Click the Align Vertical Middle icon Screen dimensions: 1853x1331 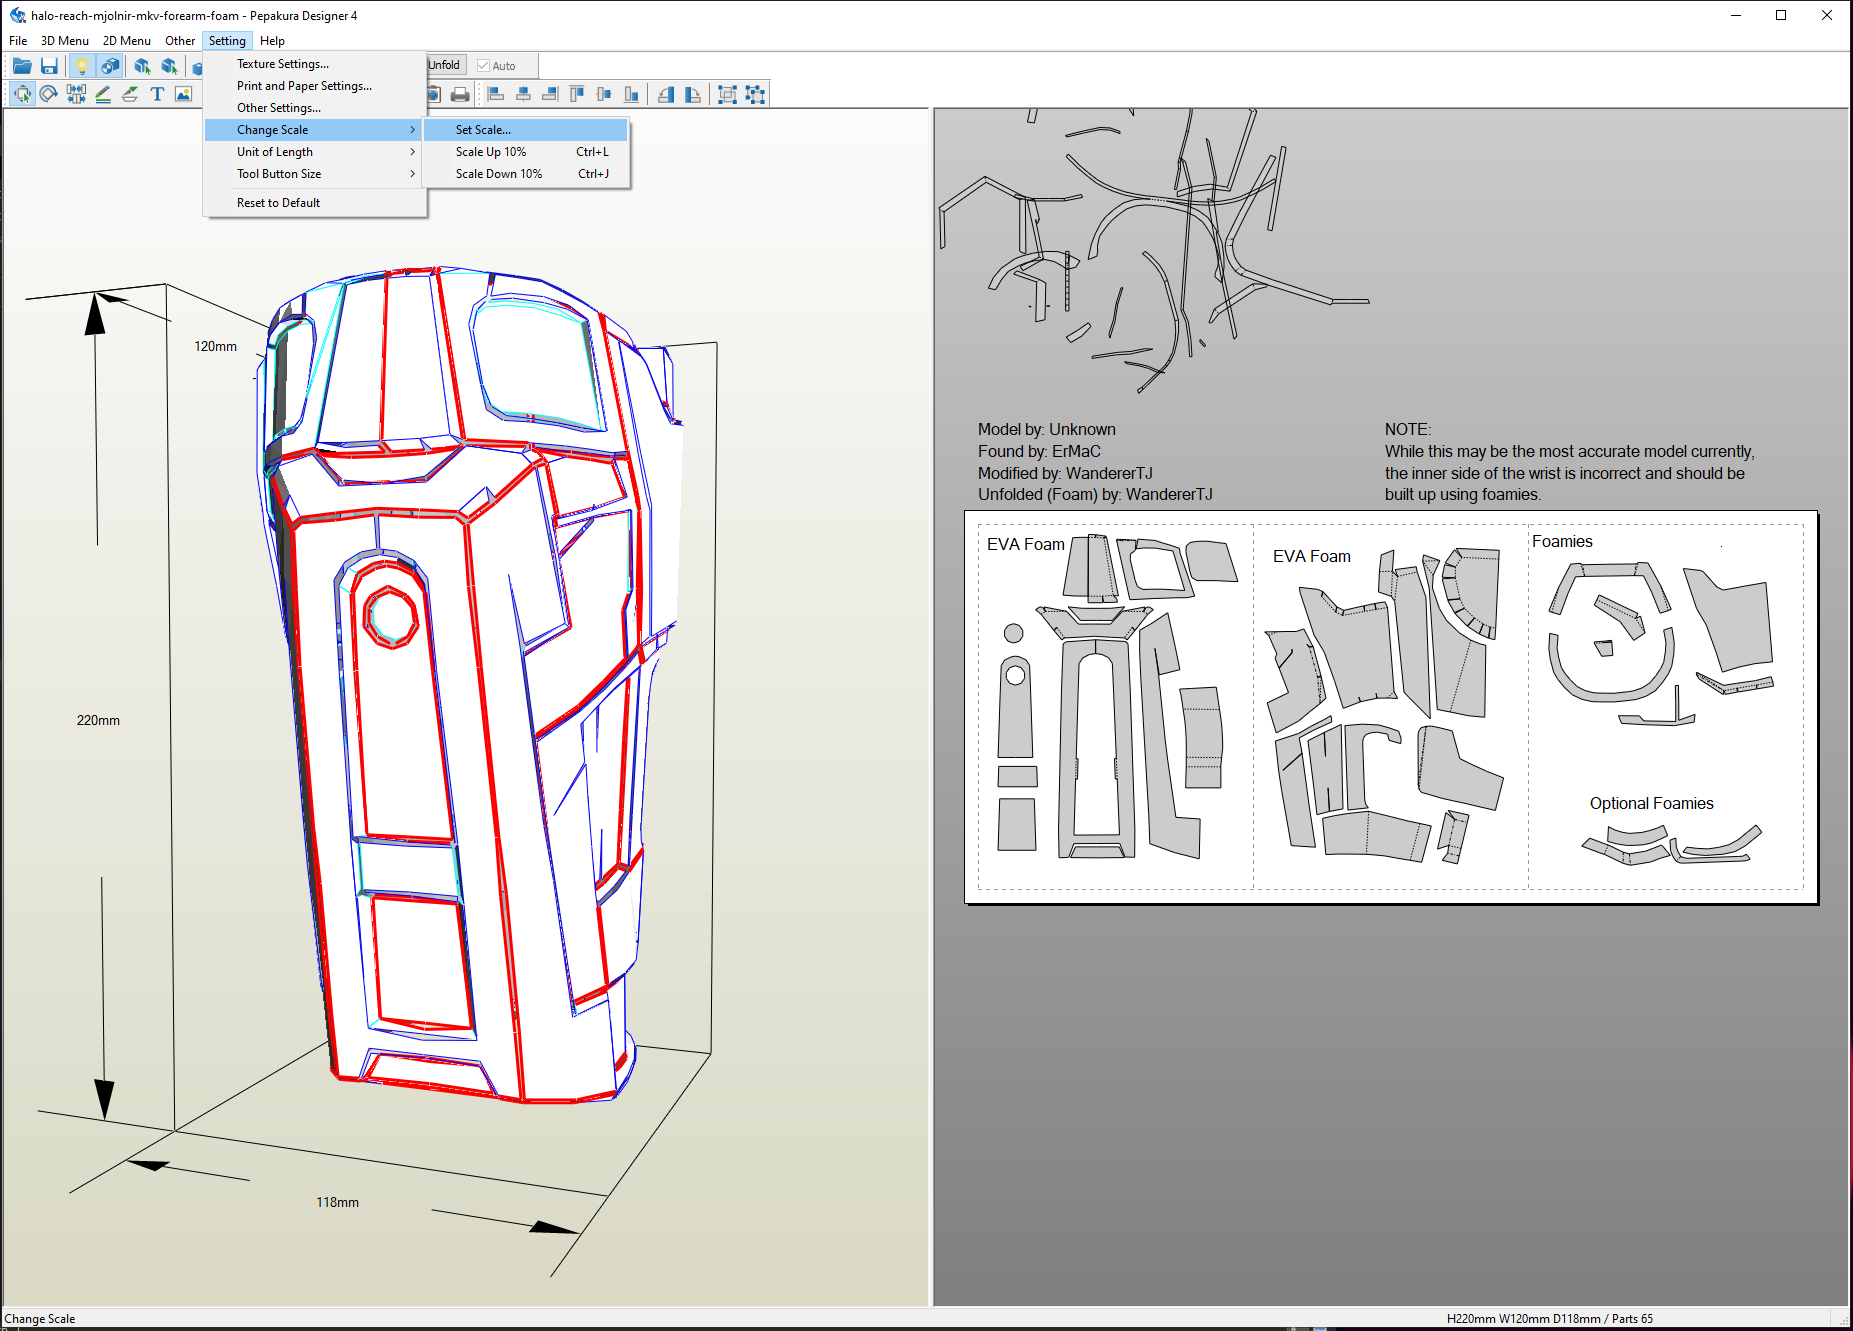pos(604,94)
